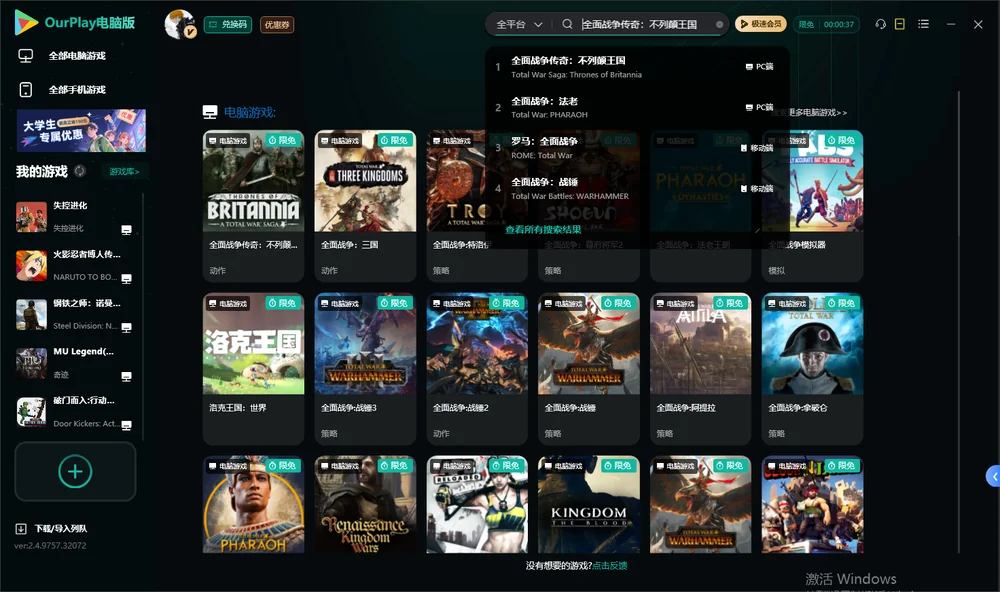
Task: Open 更多电脑游戏>> link
Action: tap(818, 112)
